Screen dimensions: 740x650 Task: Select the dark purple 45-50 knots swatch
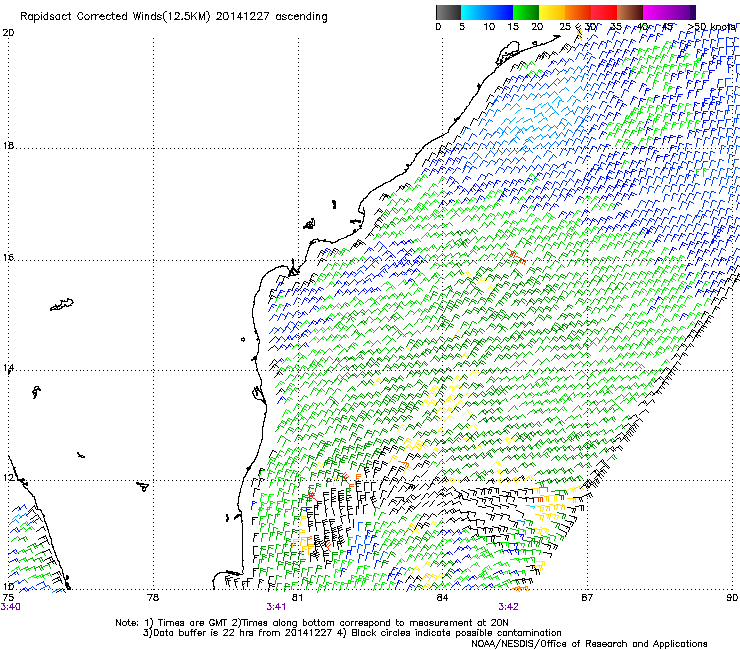[x=682, y=12]
